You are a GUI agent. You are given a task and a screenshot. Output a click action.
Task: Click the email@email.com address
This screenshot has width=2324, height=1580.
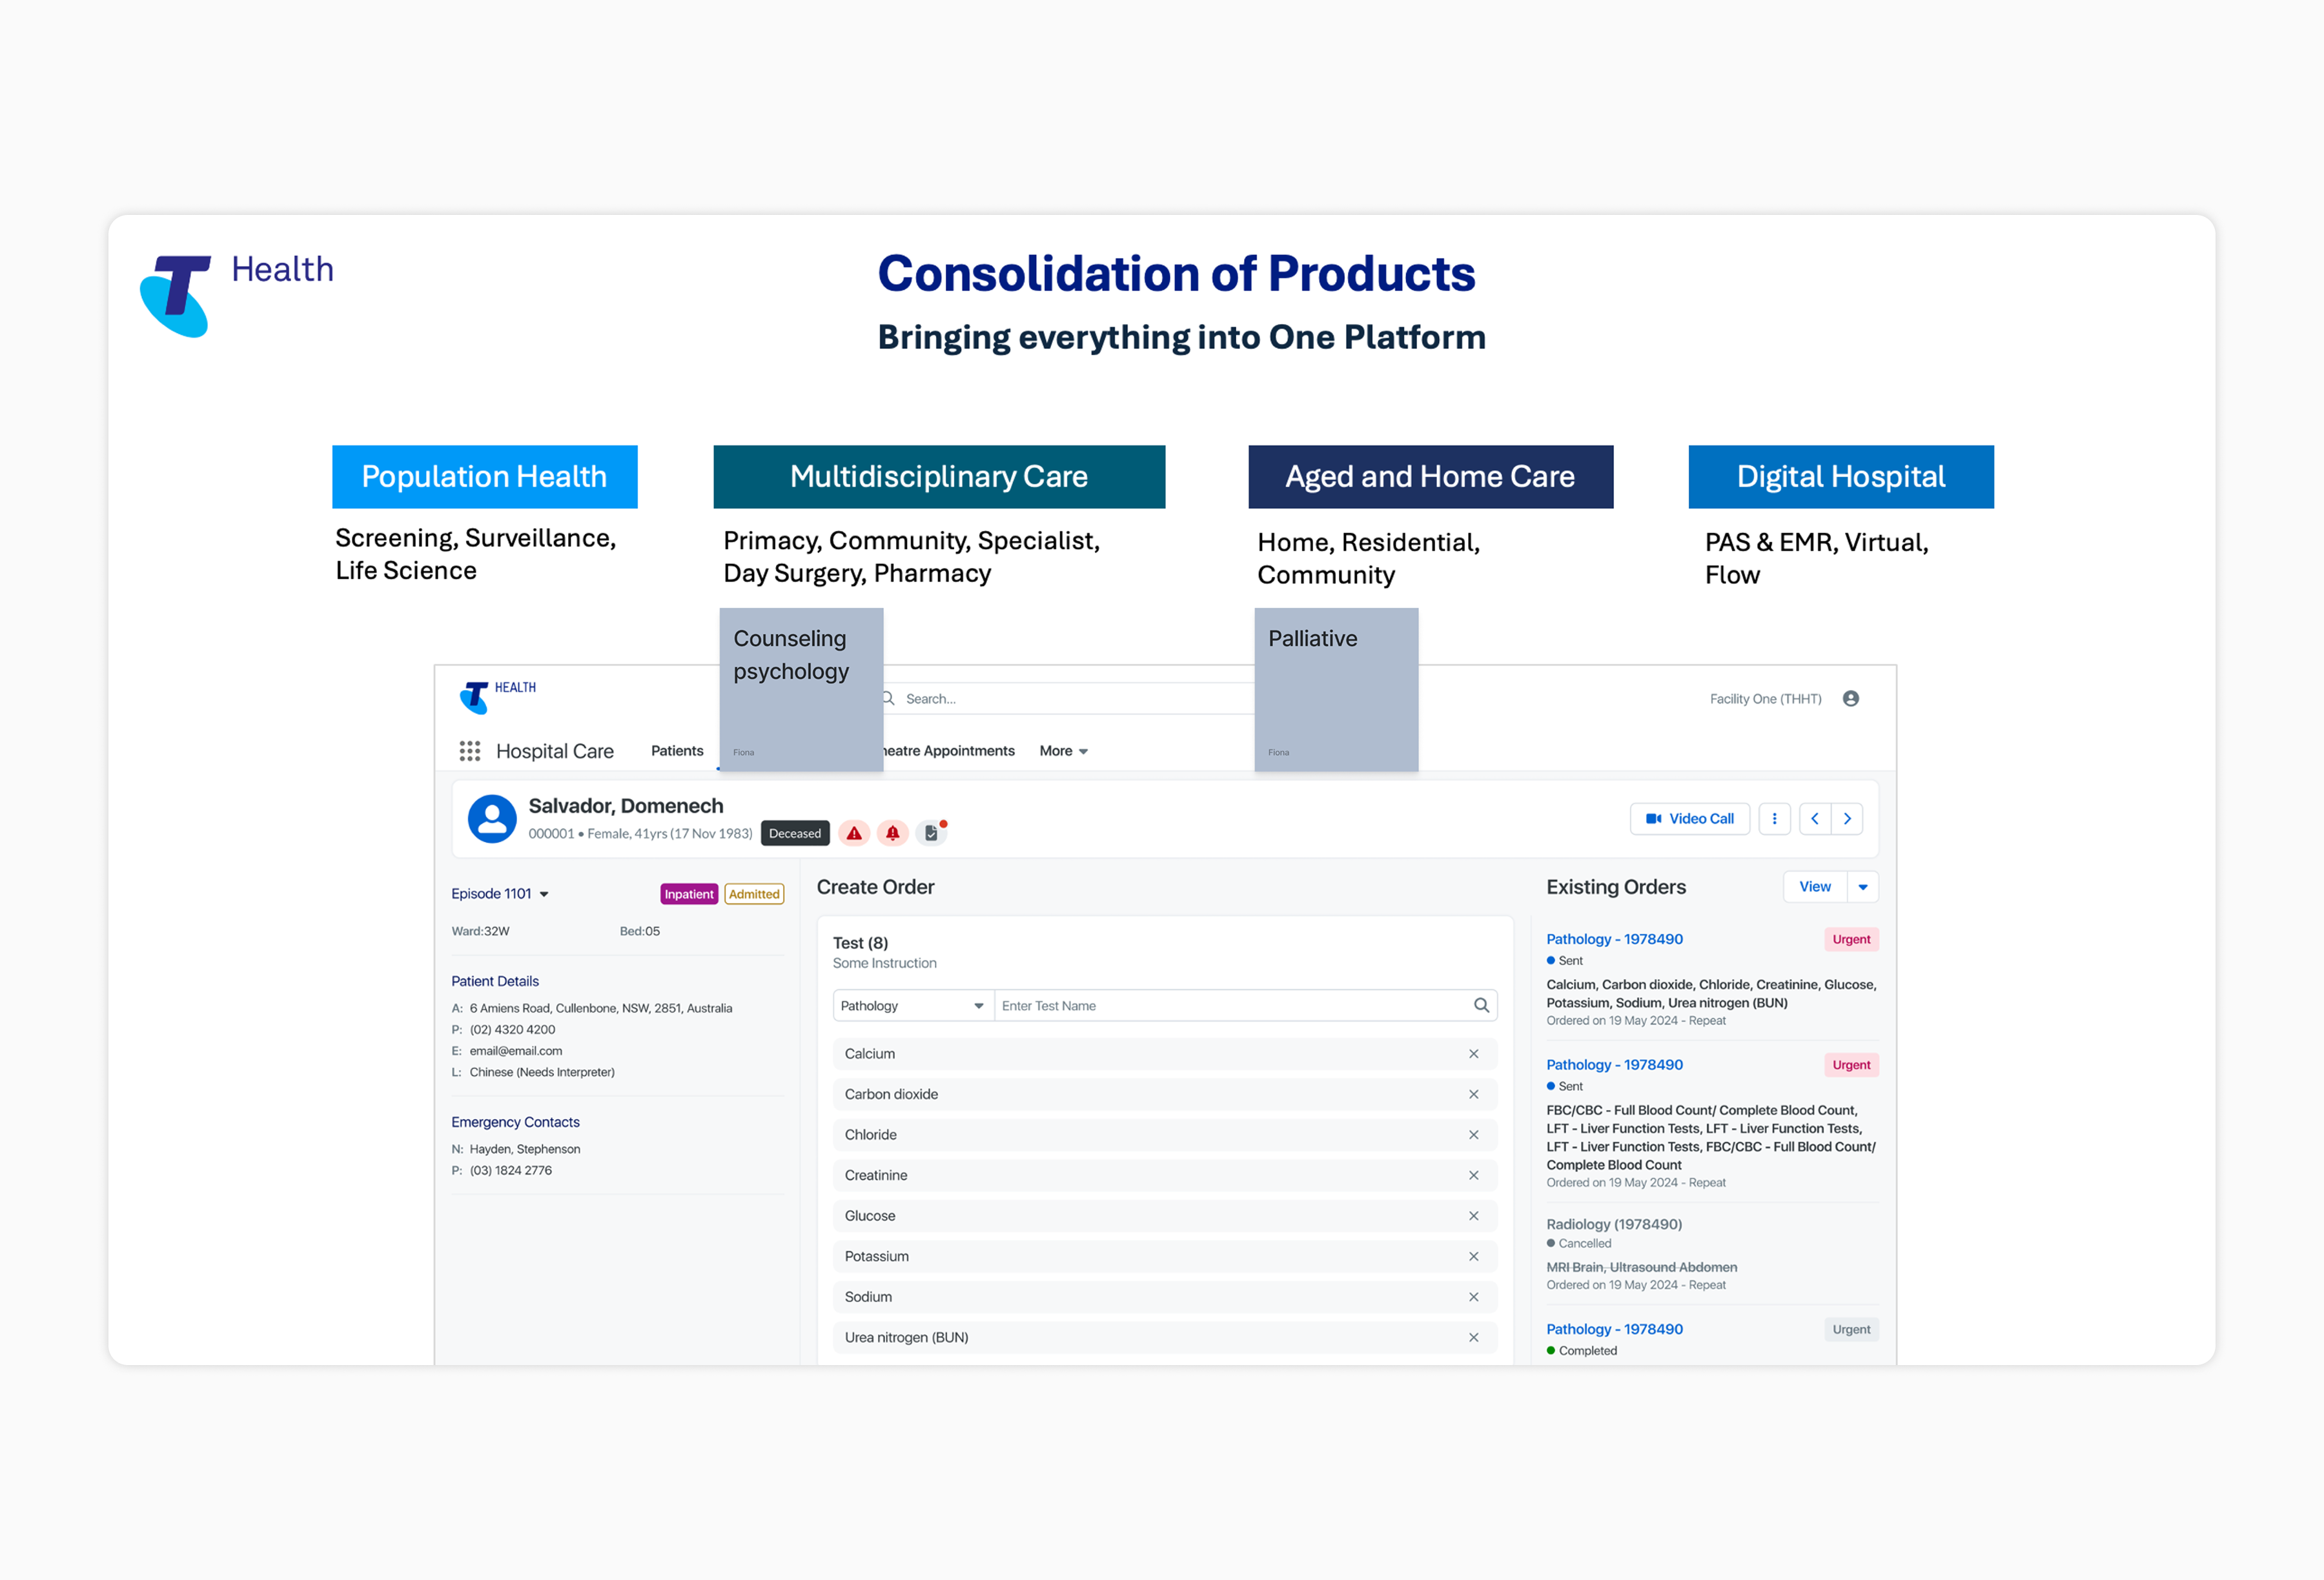pos(516,1051)
